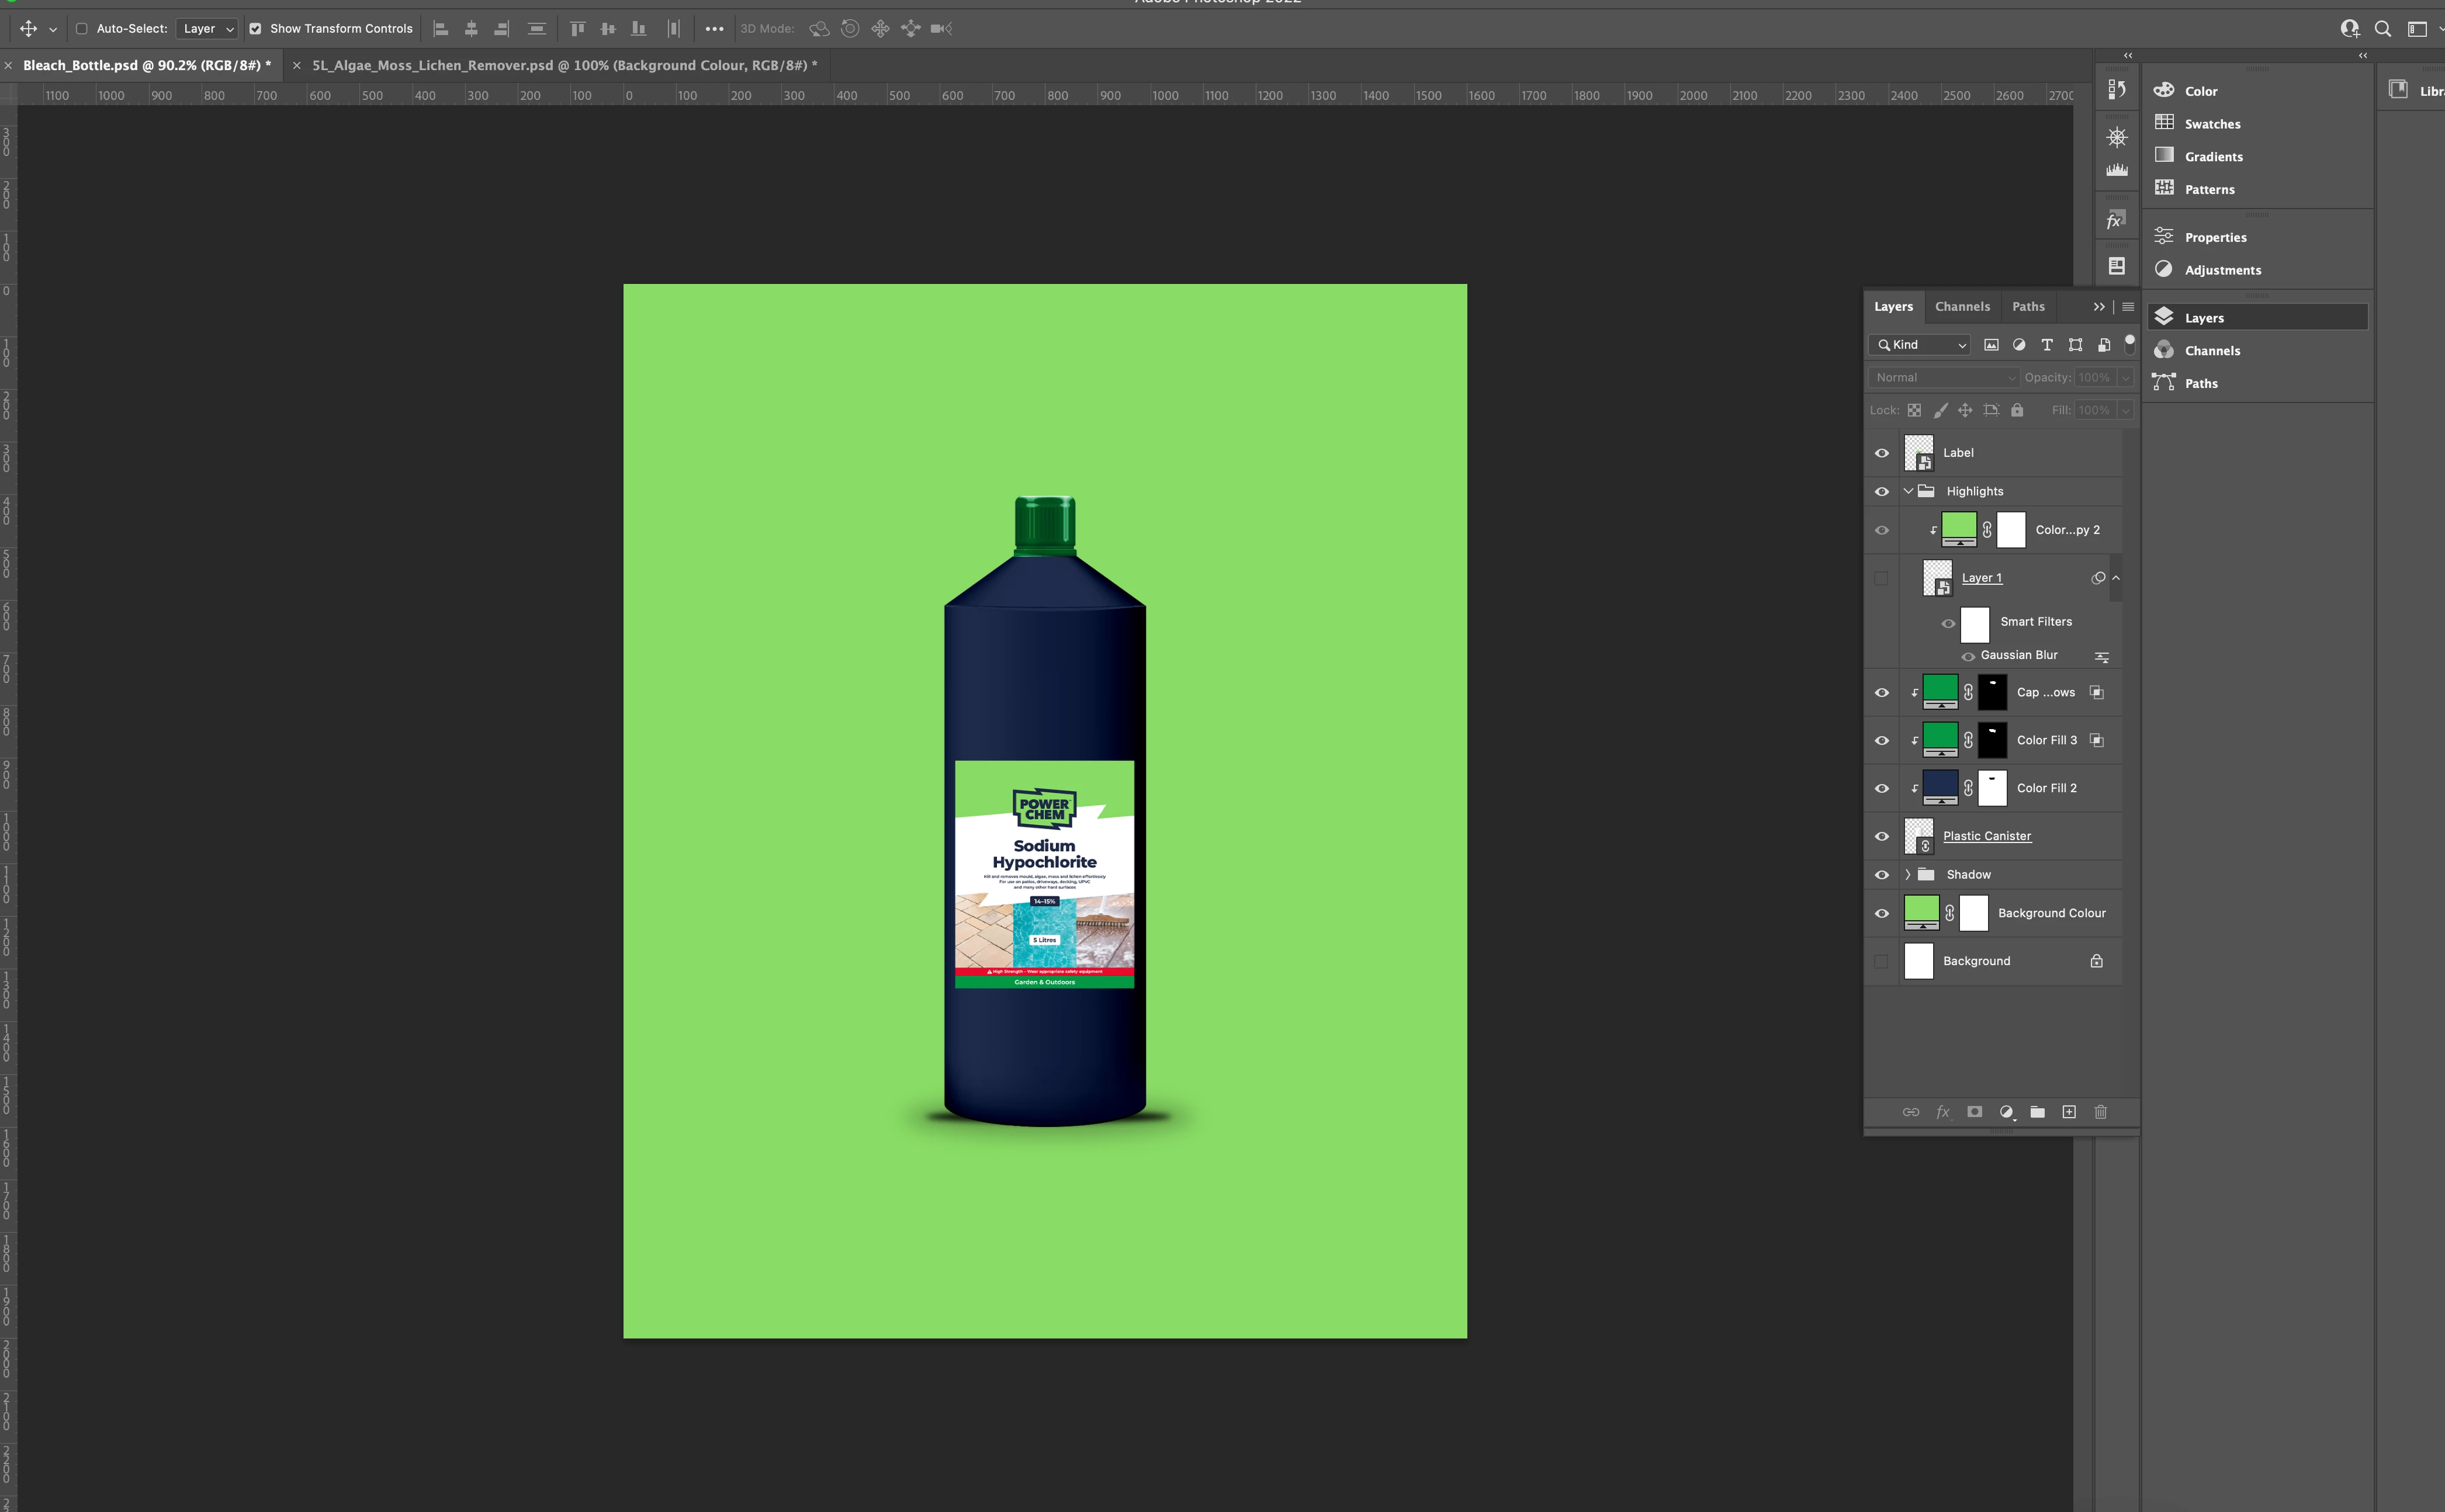The width and height of the screenshot is (2445, 1512).
Task: Expand the Shadow group
Action: pos(1907,875)
